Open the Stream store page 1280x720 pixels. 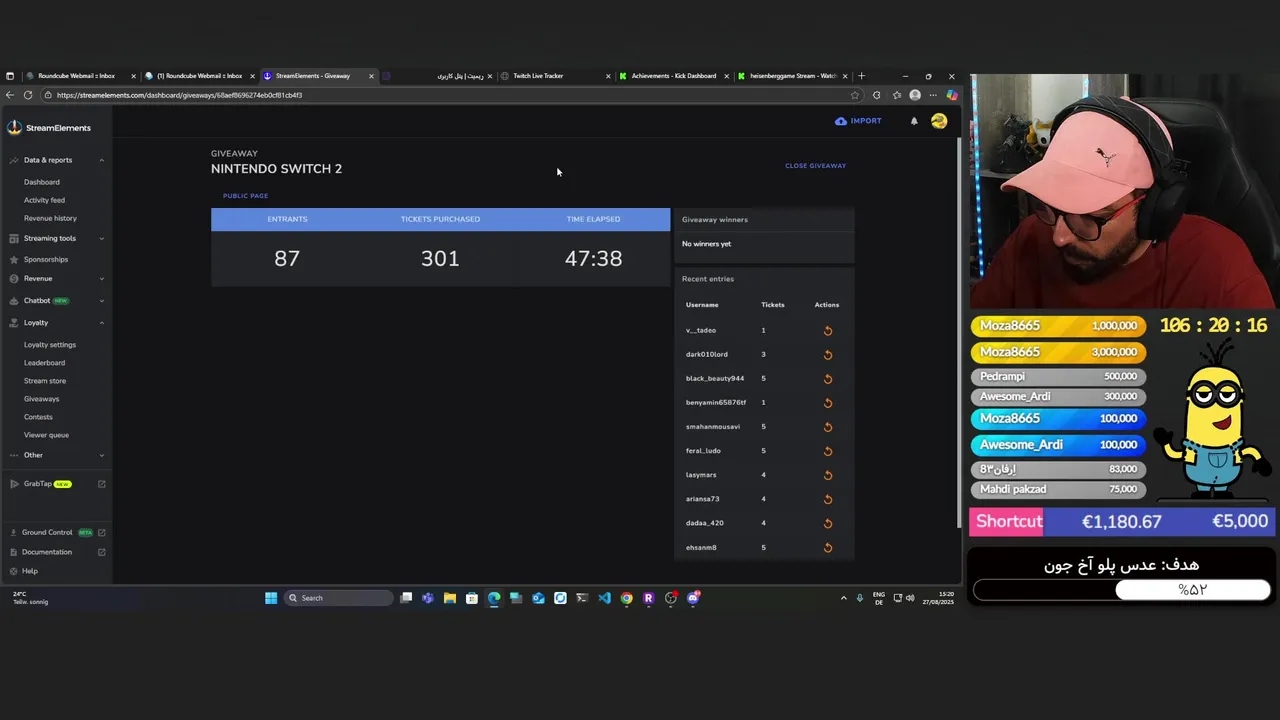pos(45,381)
